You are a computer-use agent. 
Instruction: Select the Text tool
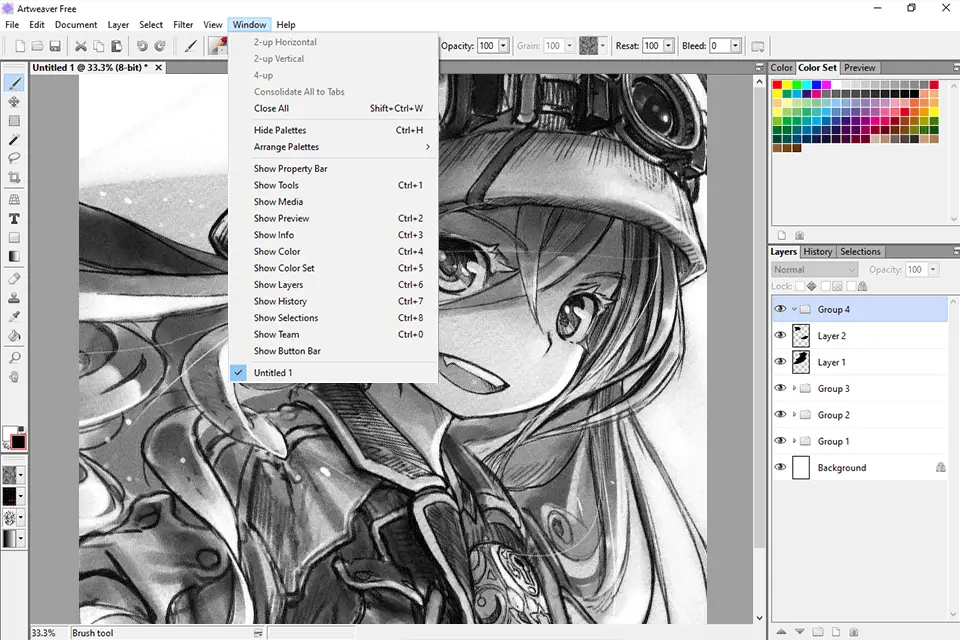tap(14, 219)
